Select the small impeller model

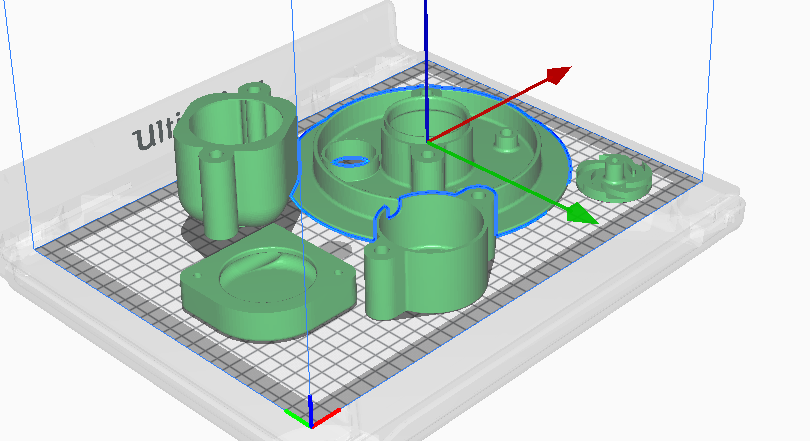(x=613, y=177)
